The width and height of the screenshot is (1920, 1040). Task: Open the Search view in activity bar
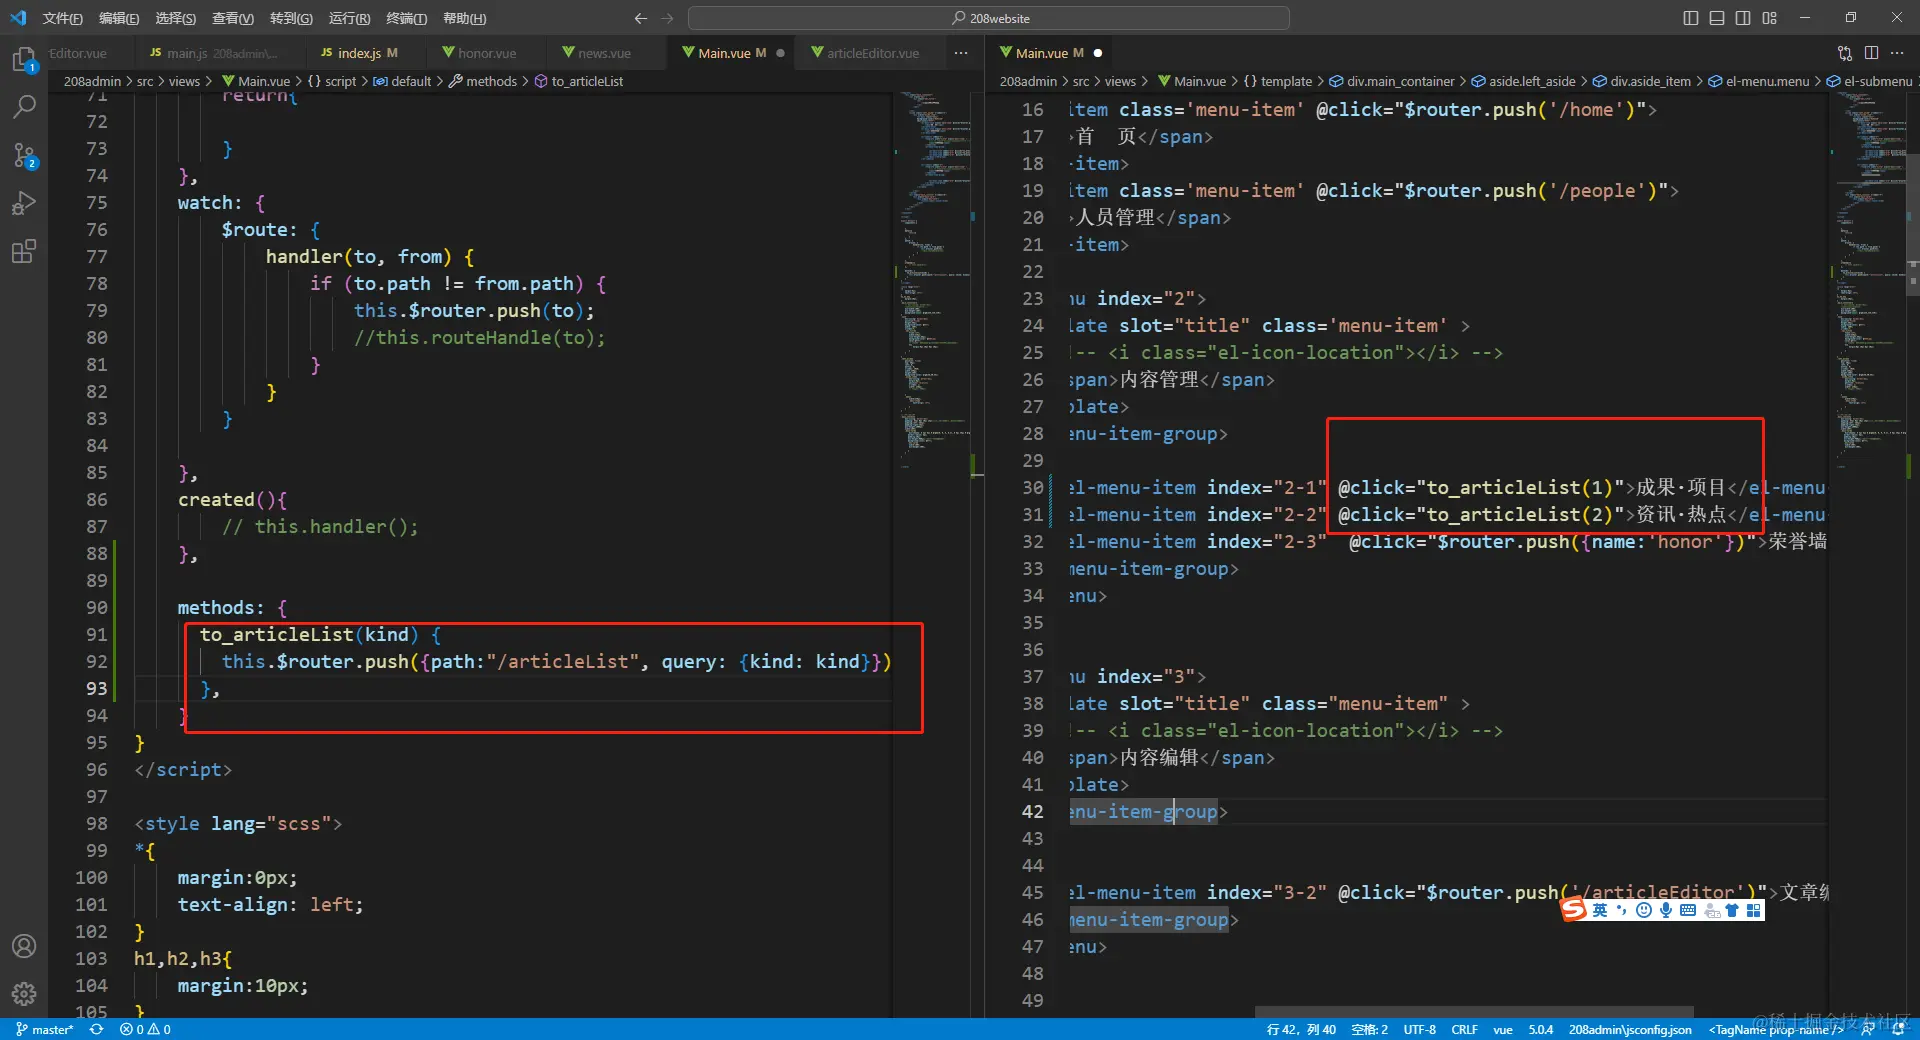click(24, 106)
